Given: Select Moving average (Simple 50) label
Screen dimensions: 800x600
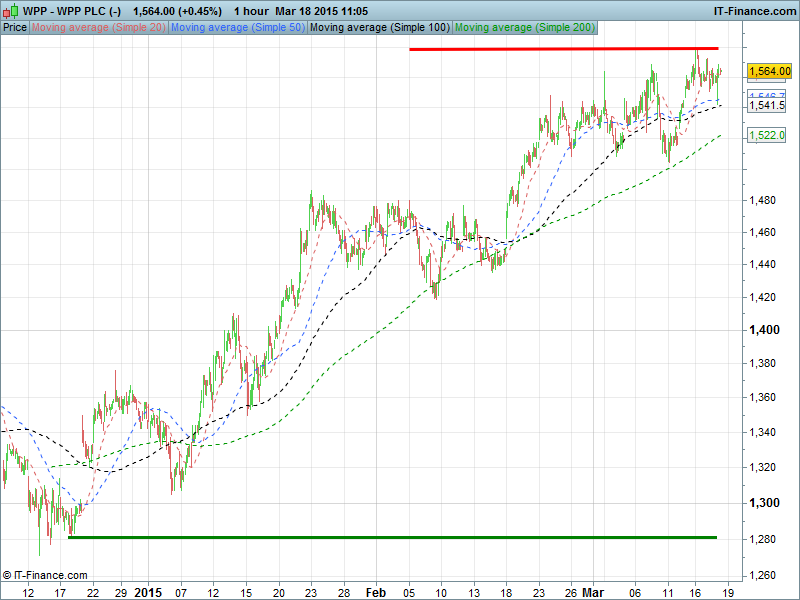Looking at the screenshot, I should (x=238, y=27).
